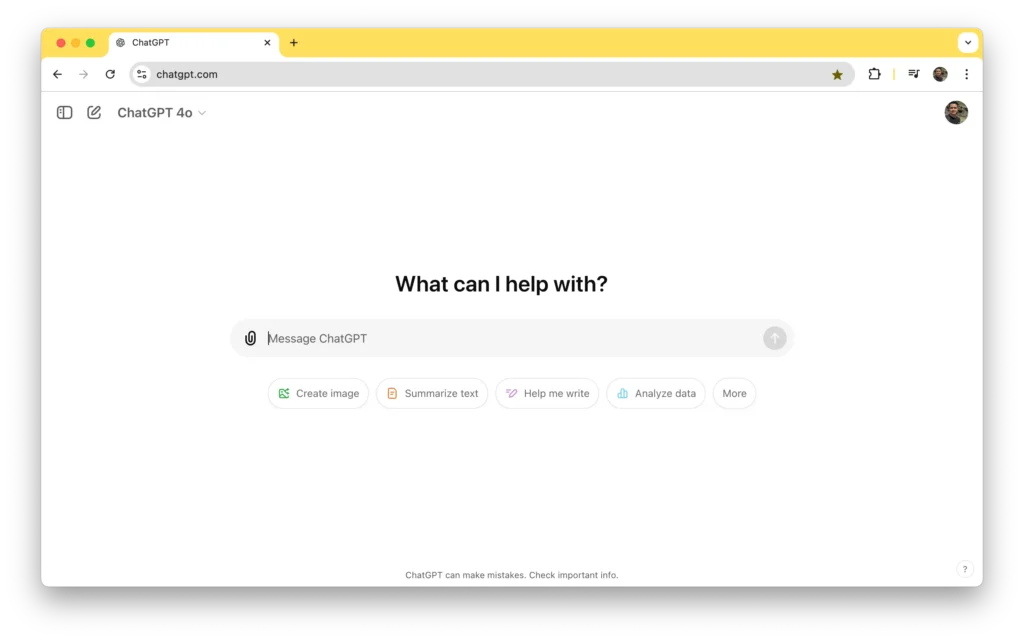Reload the chatgpt.com page
Viewport: 1024px width, 641px height.
pos(110,74)
